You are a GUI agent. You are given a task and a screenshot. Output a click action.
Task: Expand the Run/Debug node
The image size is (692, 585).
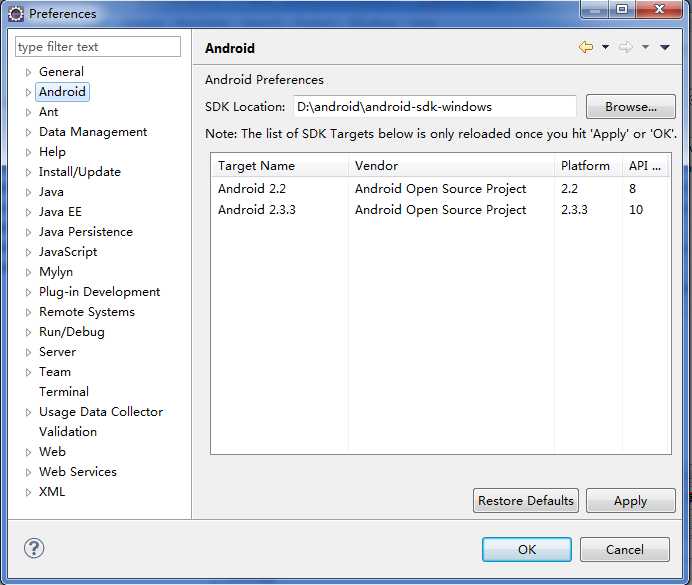pyautogui.click(x=28, y=332)
